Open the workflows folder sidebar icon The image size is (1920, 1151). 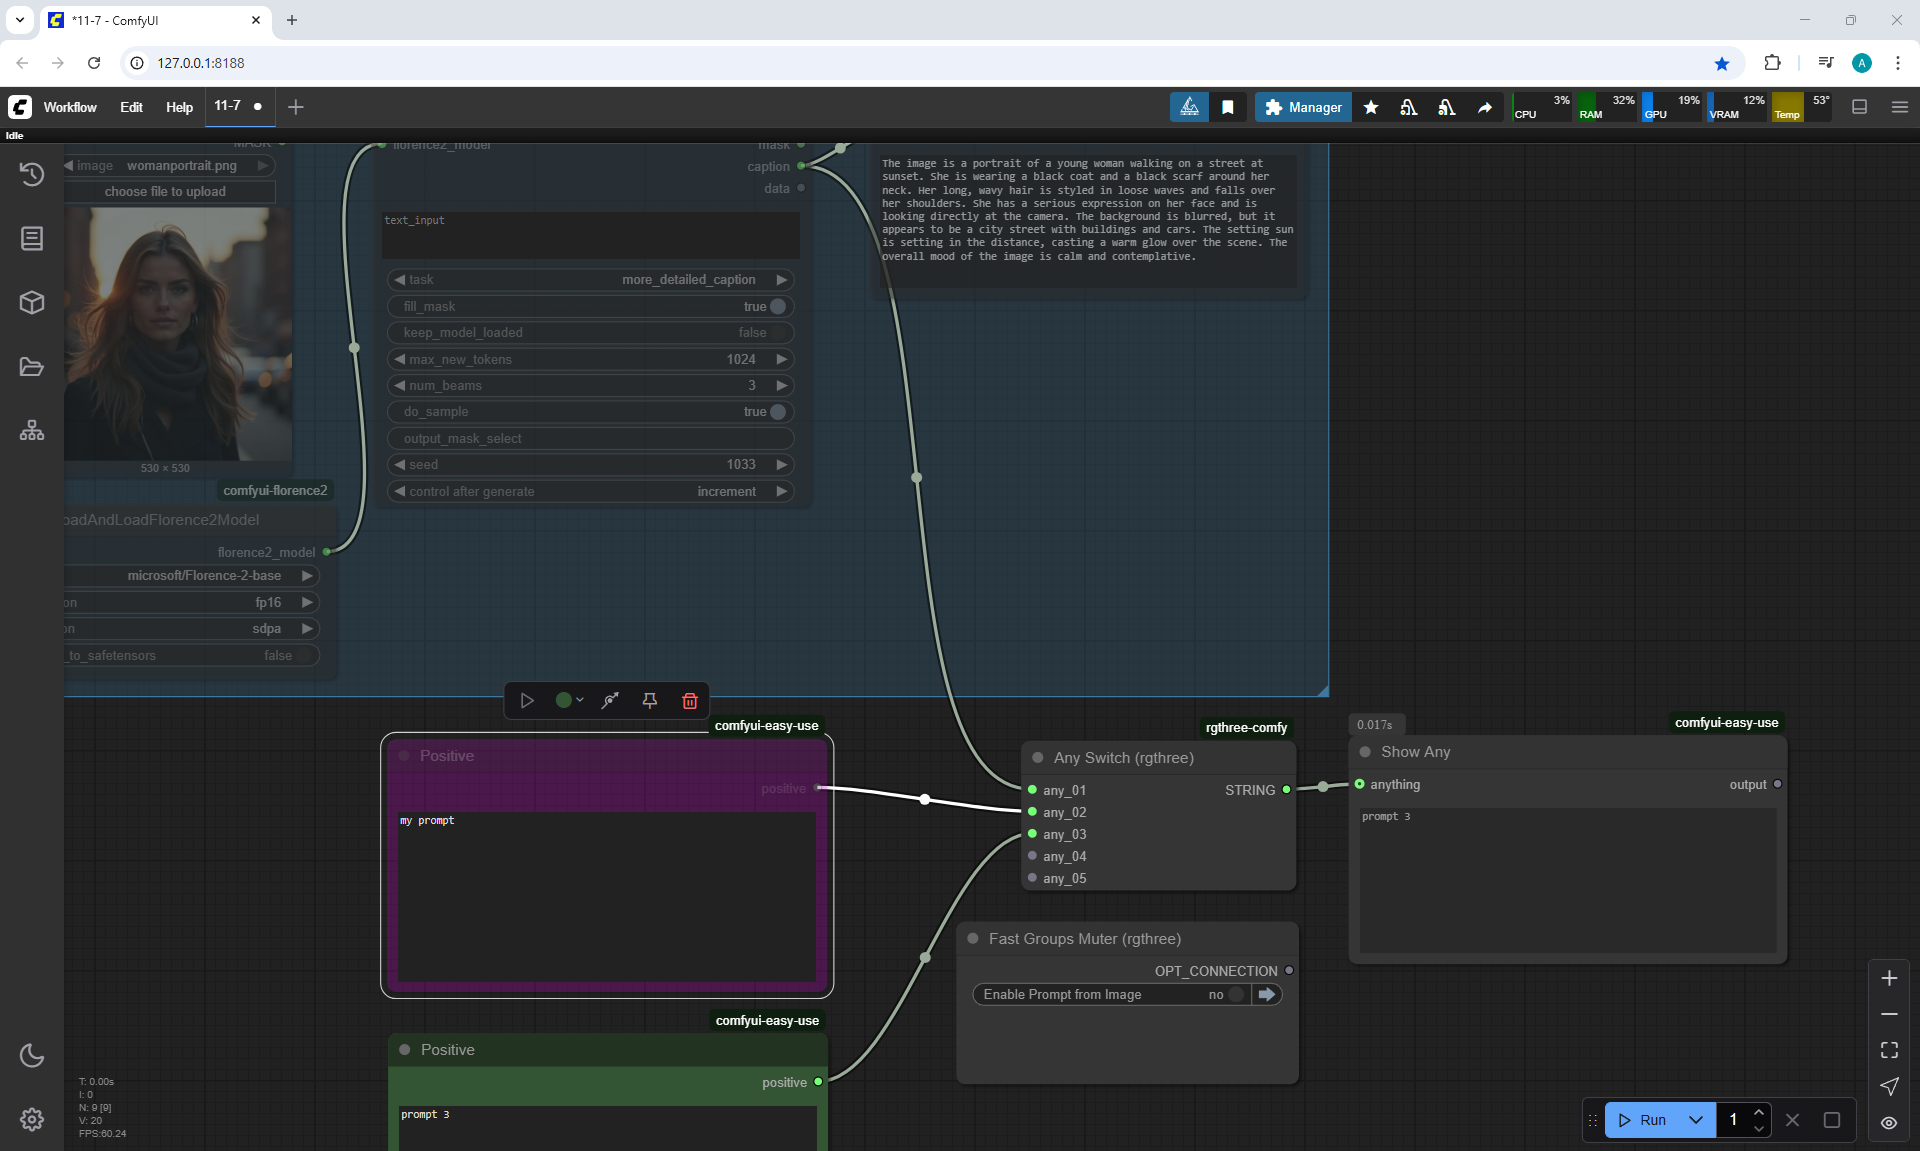[x=32, y=367]
